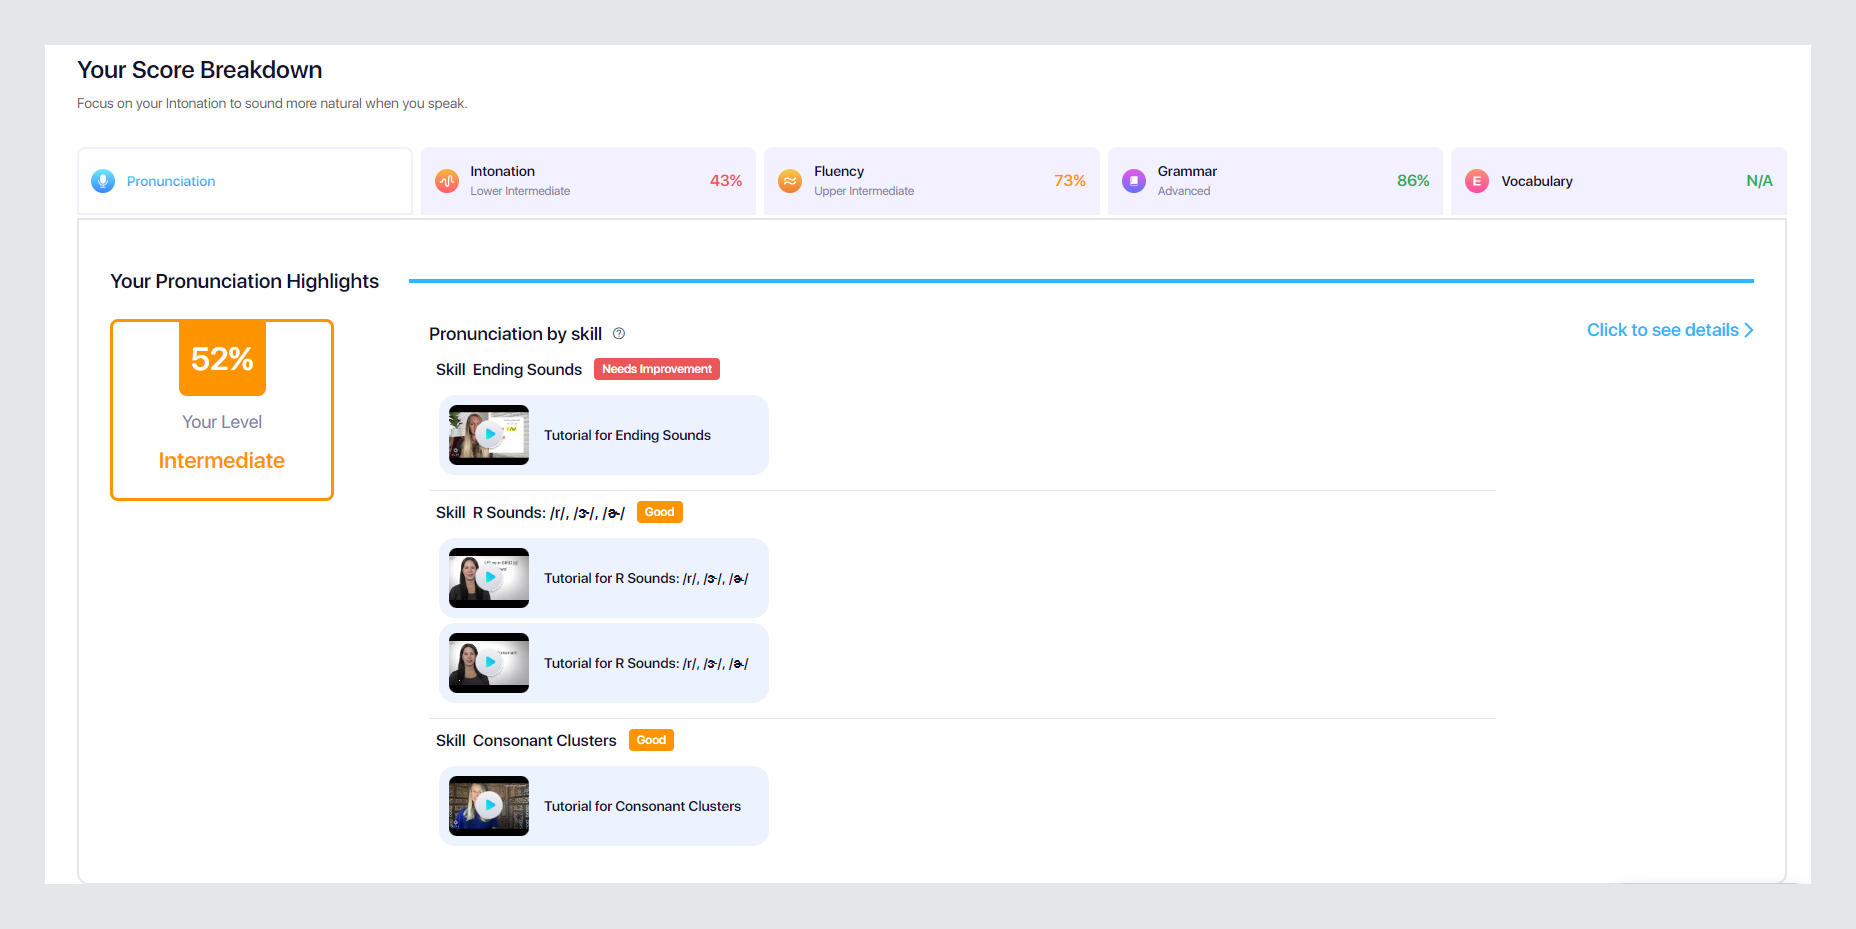
Task: Play the first R Sounds tutorial video
Action: tap(489, 578)
